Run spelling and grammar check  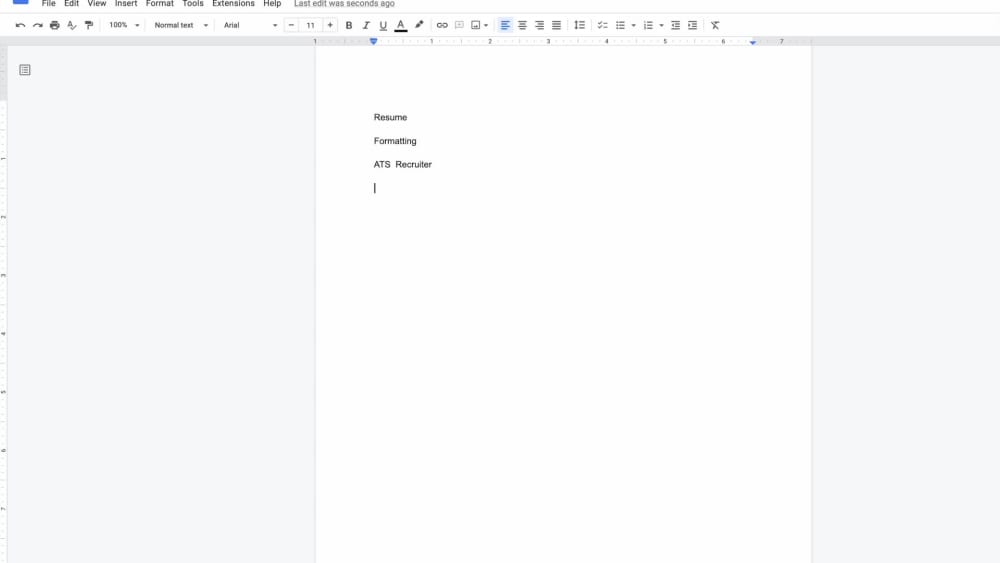pos(71,26)
